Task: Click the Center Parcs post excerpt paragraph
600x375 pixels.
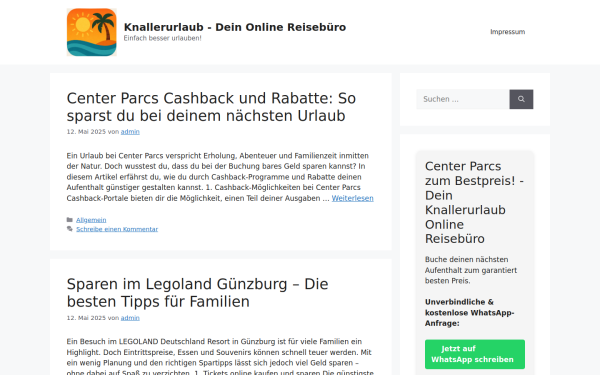Action: (220, 177)
